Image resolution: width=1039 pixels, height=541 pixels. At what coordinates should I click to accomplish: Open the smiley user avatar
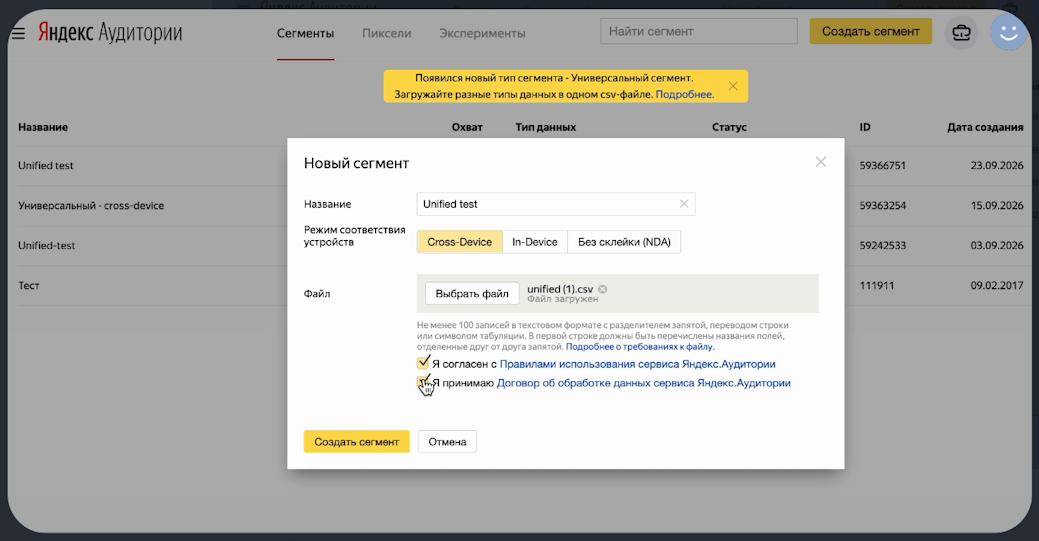pos(1008,32)
